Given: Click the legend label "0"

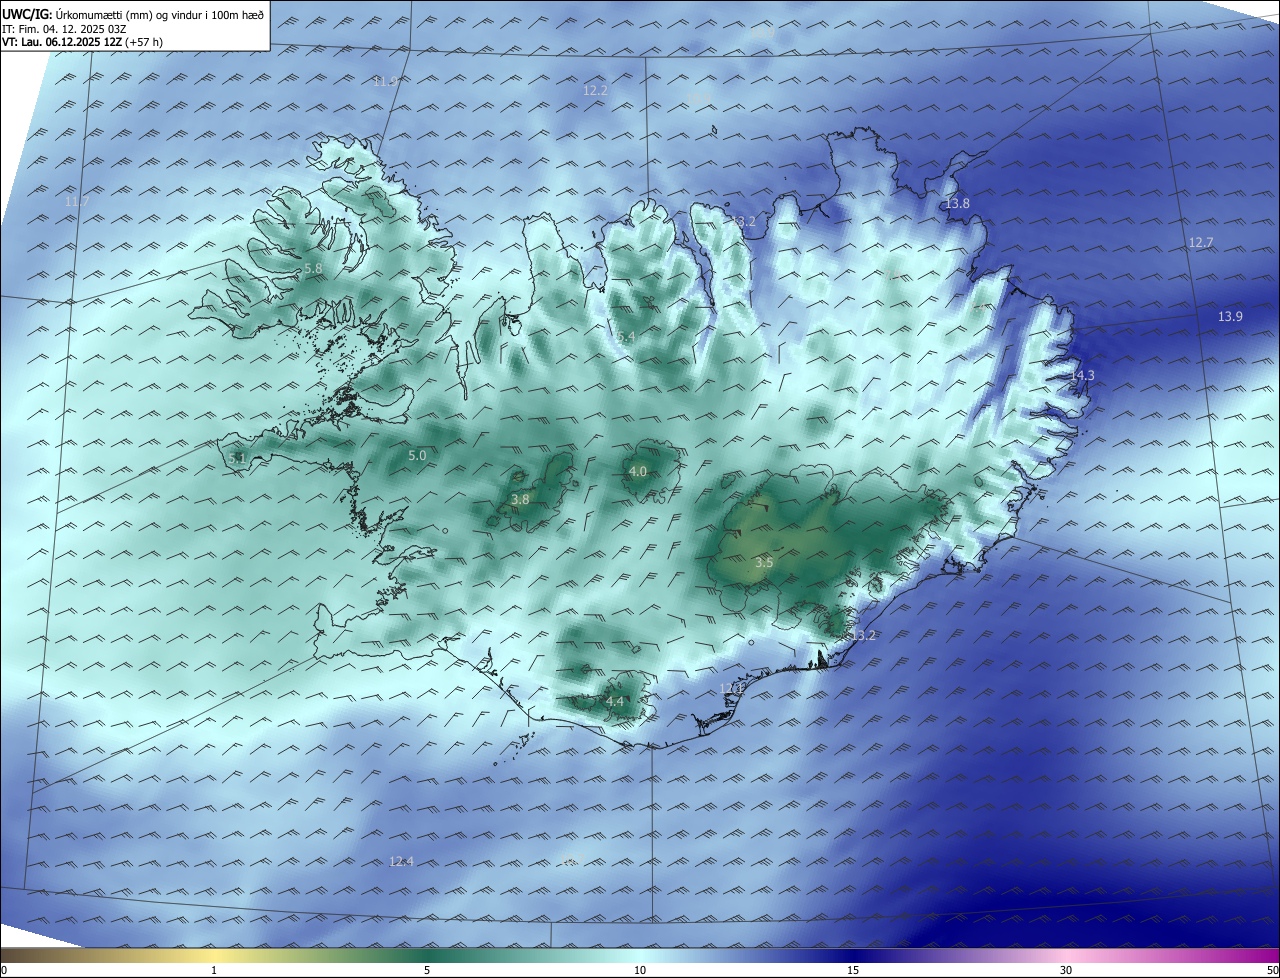Looking at the screenshot, I should click(4, 971).
